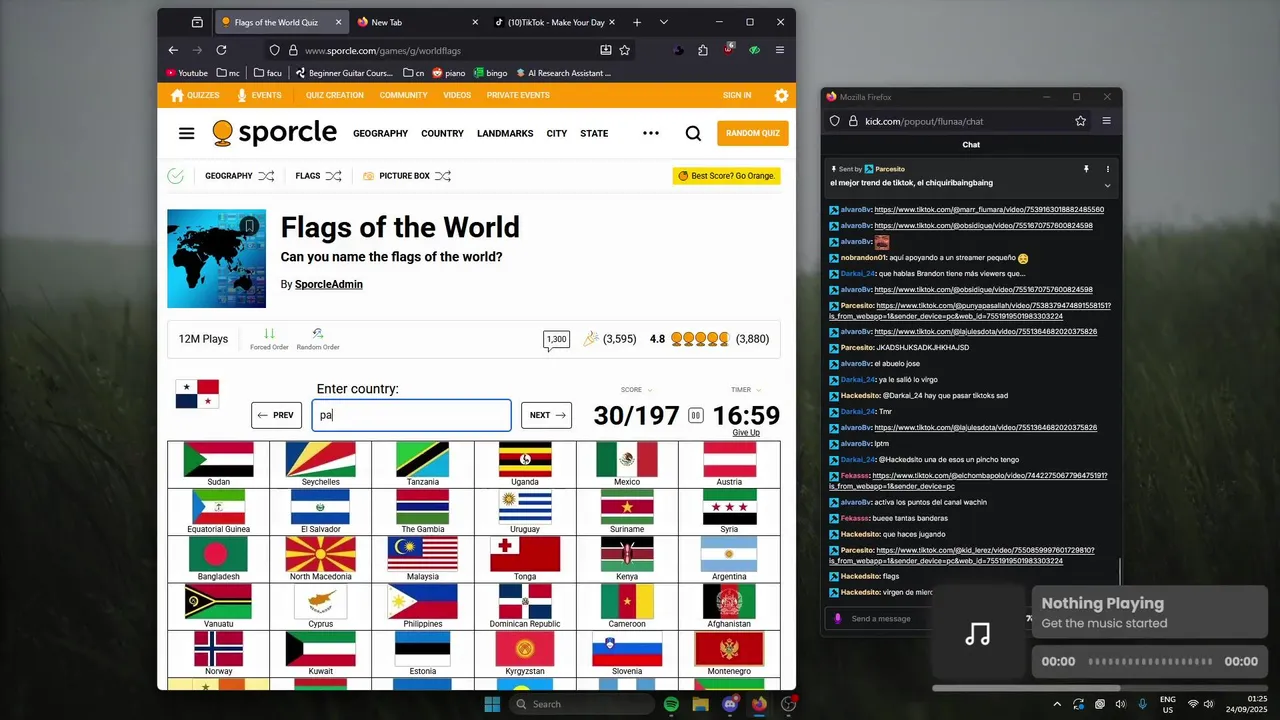
Task: Click the music note in the media widget
Action: [978, 633]
